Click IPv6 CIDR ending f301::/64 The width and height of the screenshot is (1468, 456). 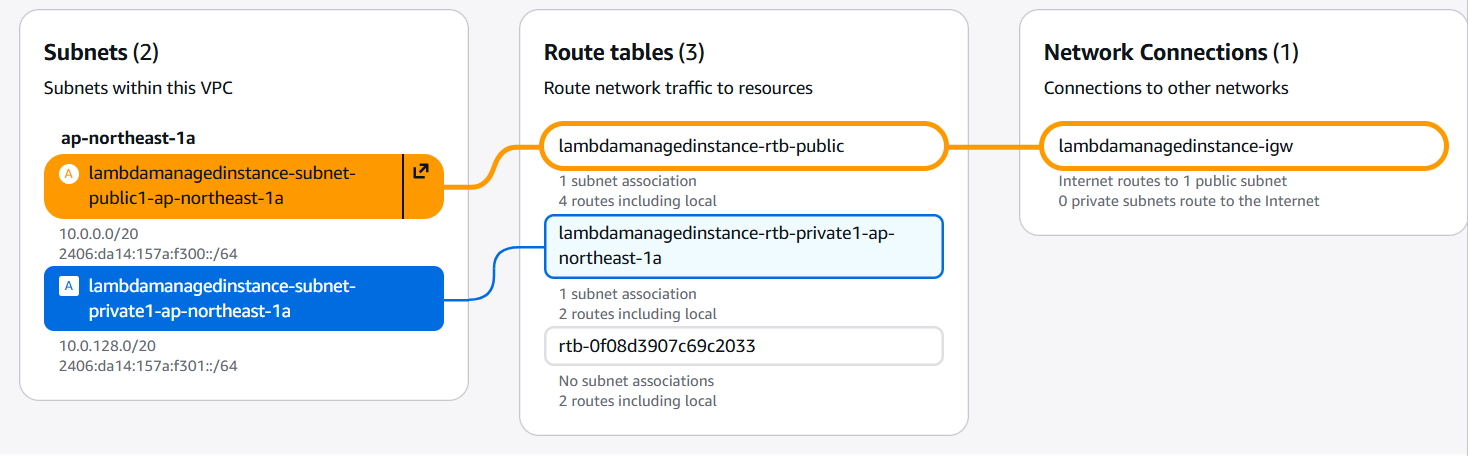tap(148, 365)
